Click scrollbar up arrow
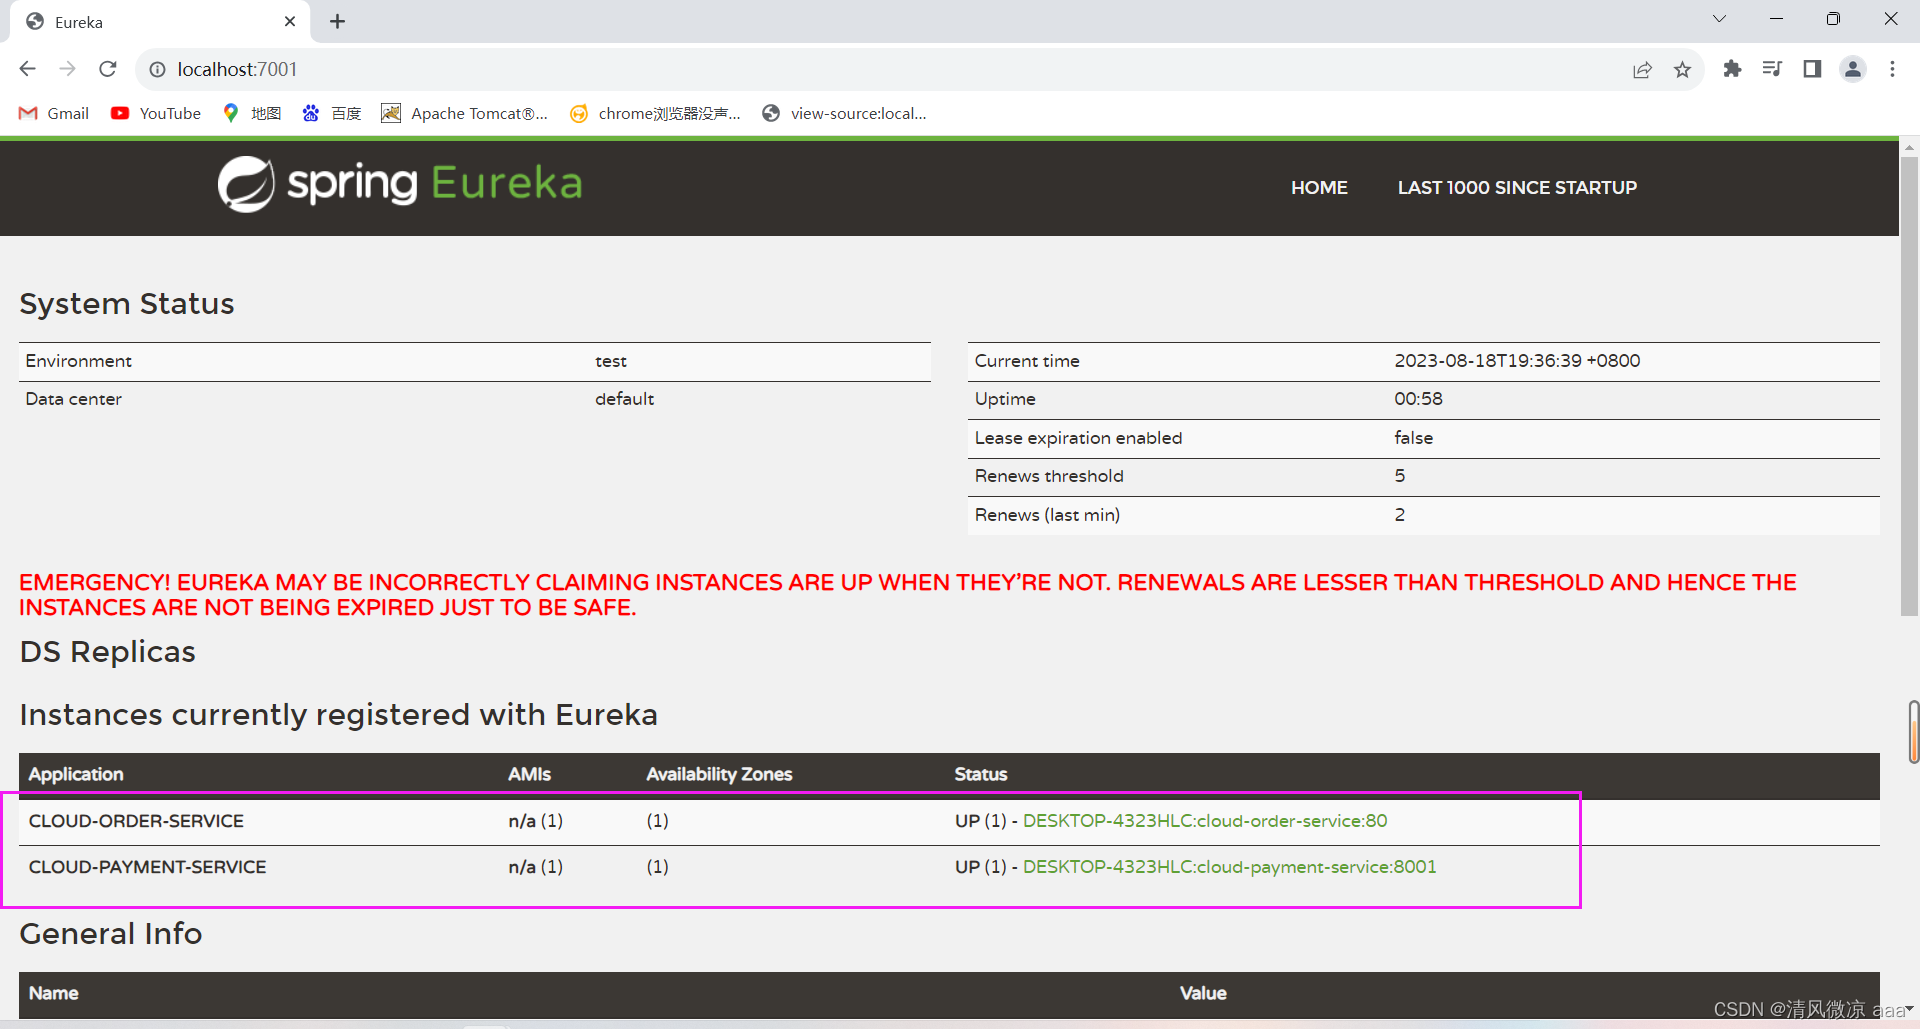Image resolution: width=1920 pixels, height=1029 pixels. pyautogui.click(x=1909, y=147)
